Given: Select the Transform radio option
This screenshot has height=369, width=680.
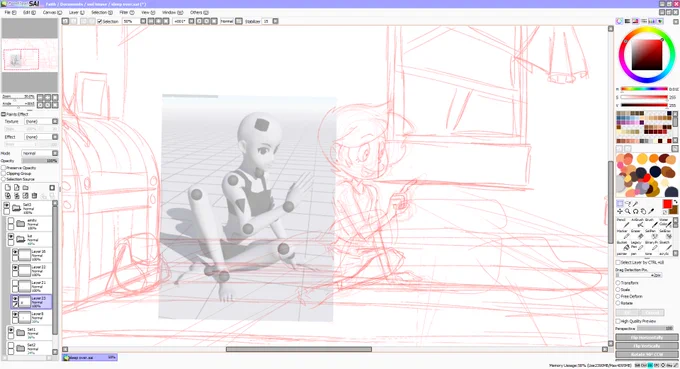Looking at the screenshot, I should (x=618, y=283).
